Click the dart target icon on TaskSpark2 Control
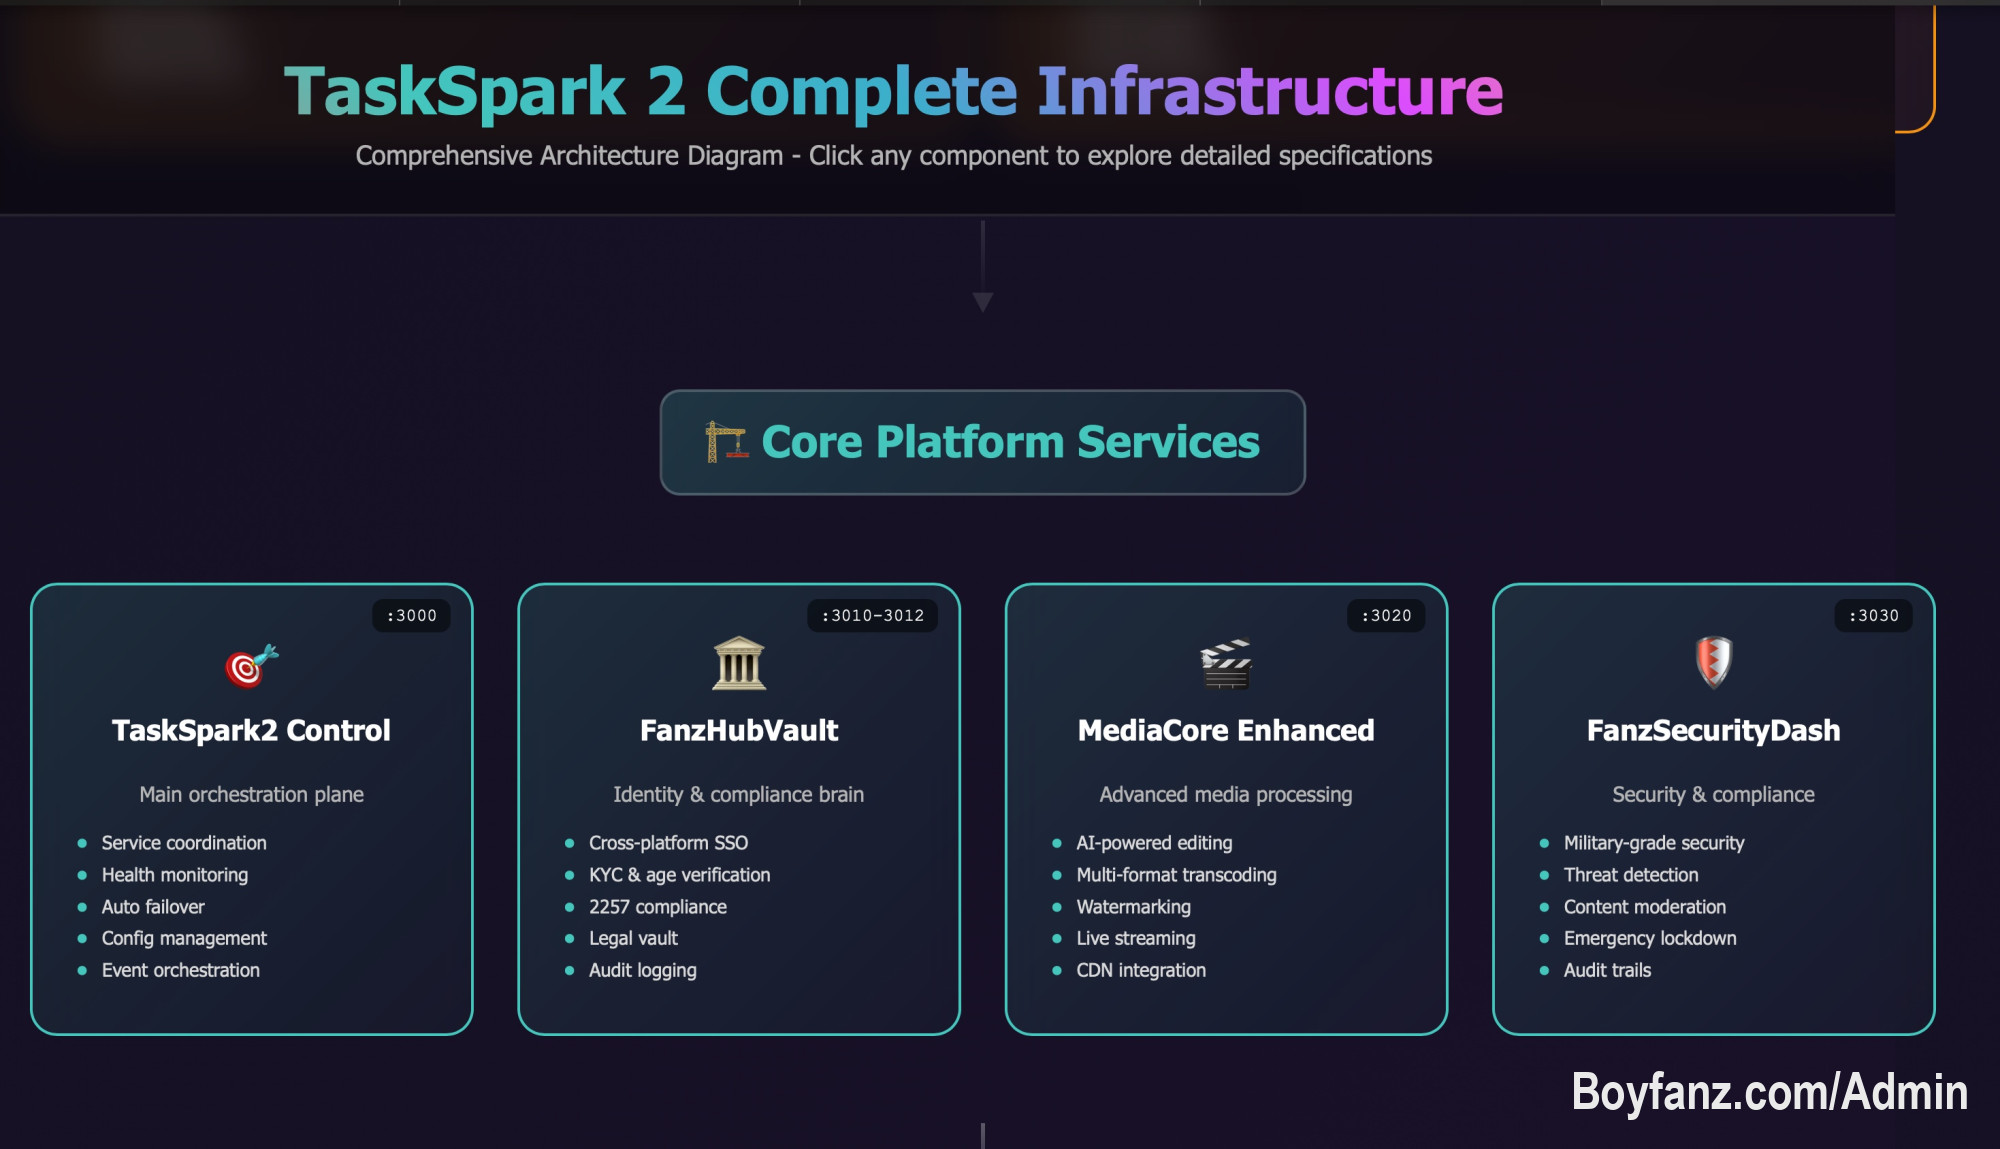The image size is (2000, 1149). pyautogui.click(x=251, y=666)
